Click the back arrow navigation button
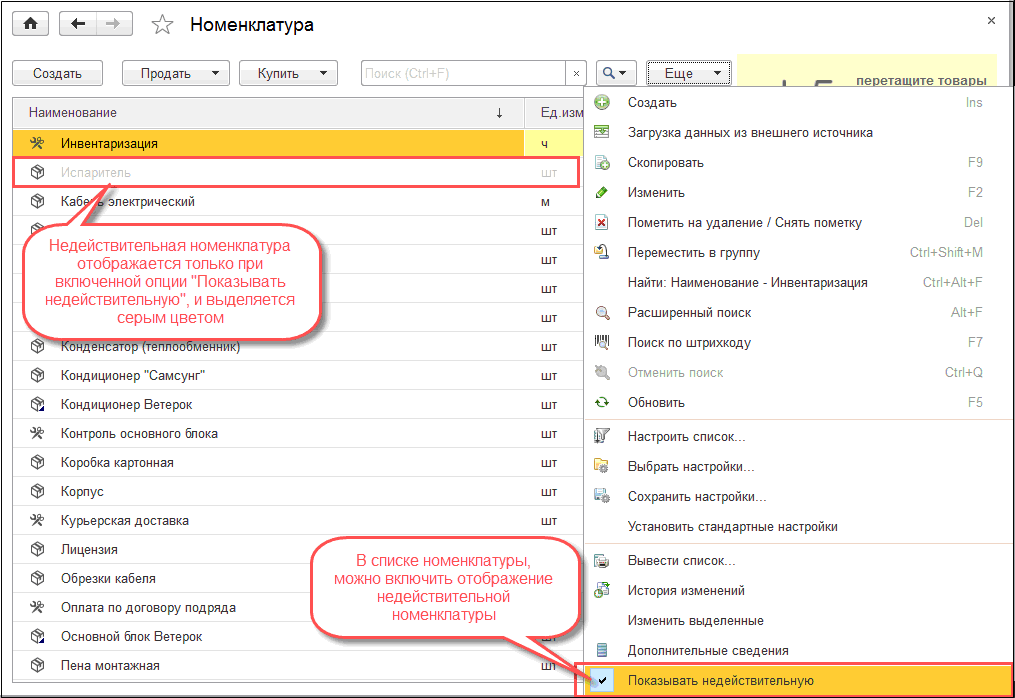The height and width of the screenshot is (698, 1015). [x=79, y=24]
